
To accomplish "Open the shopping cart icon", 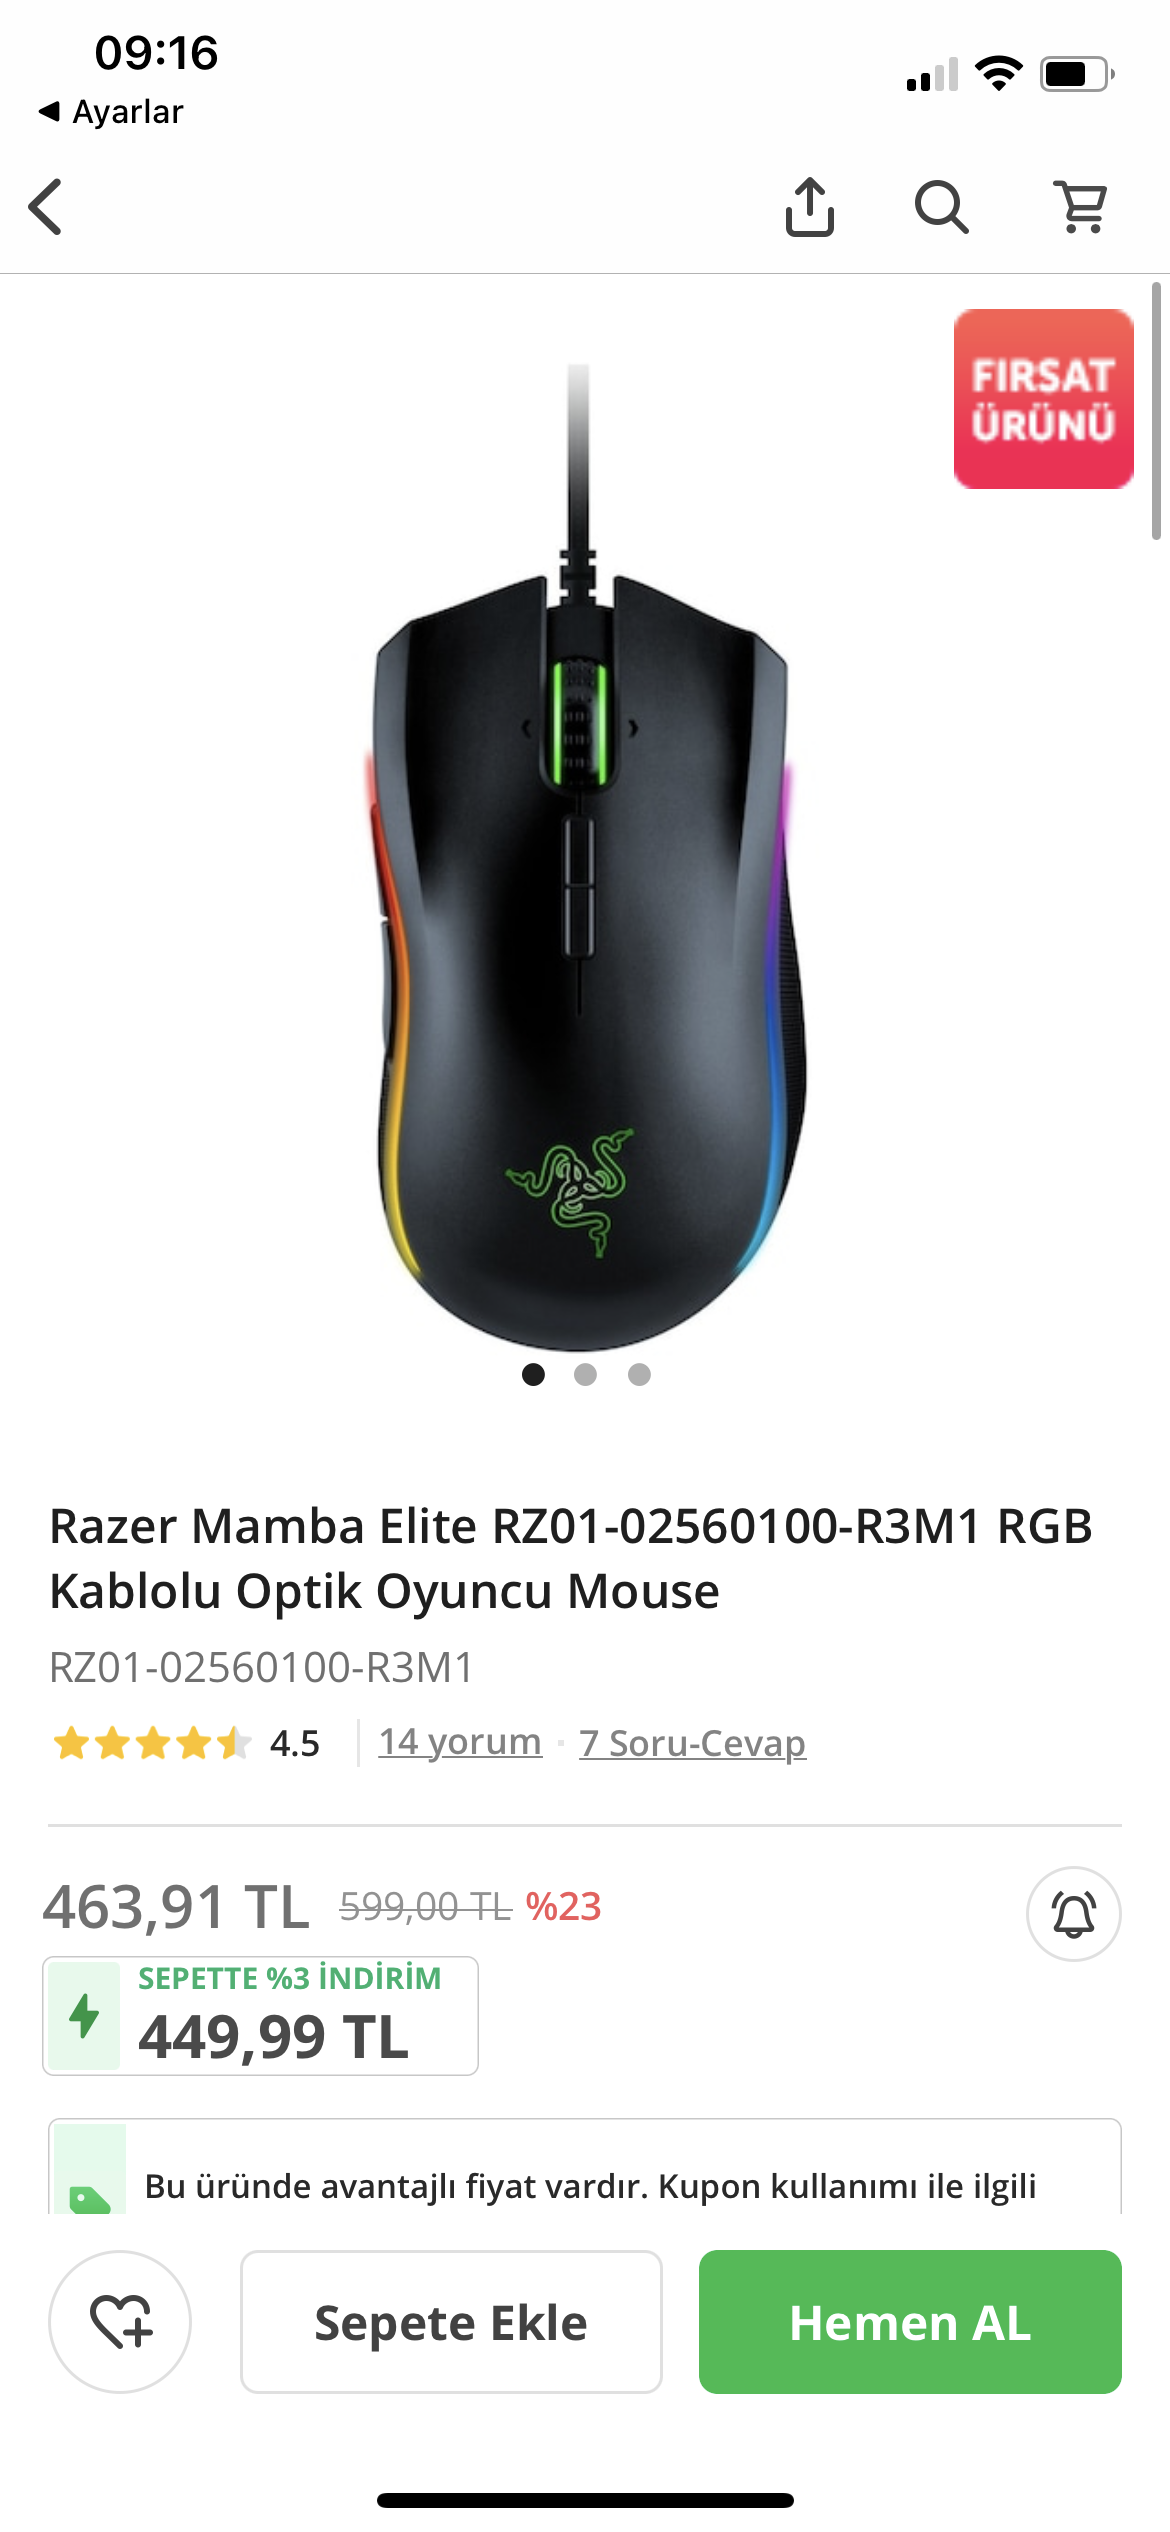I will [x=1081, y=207].
